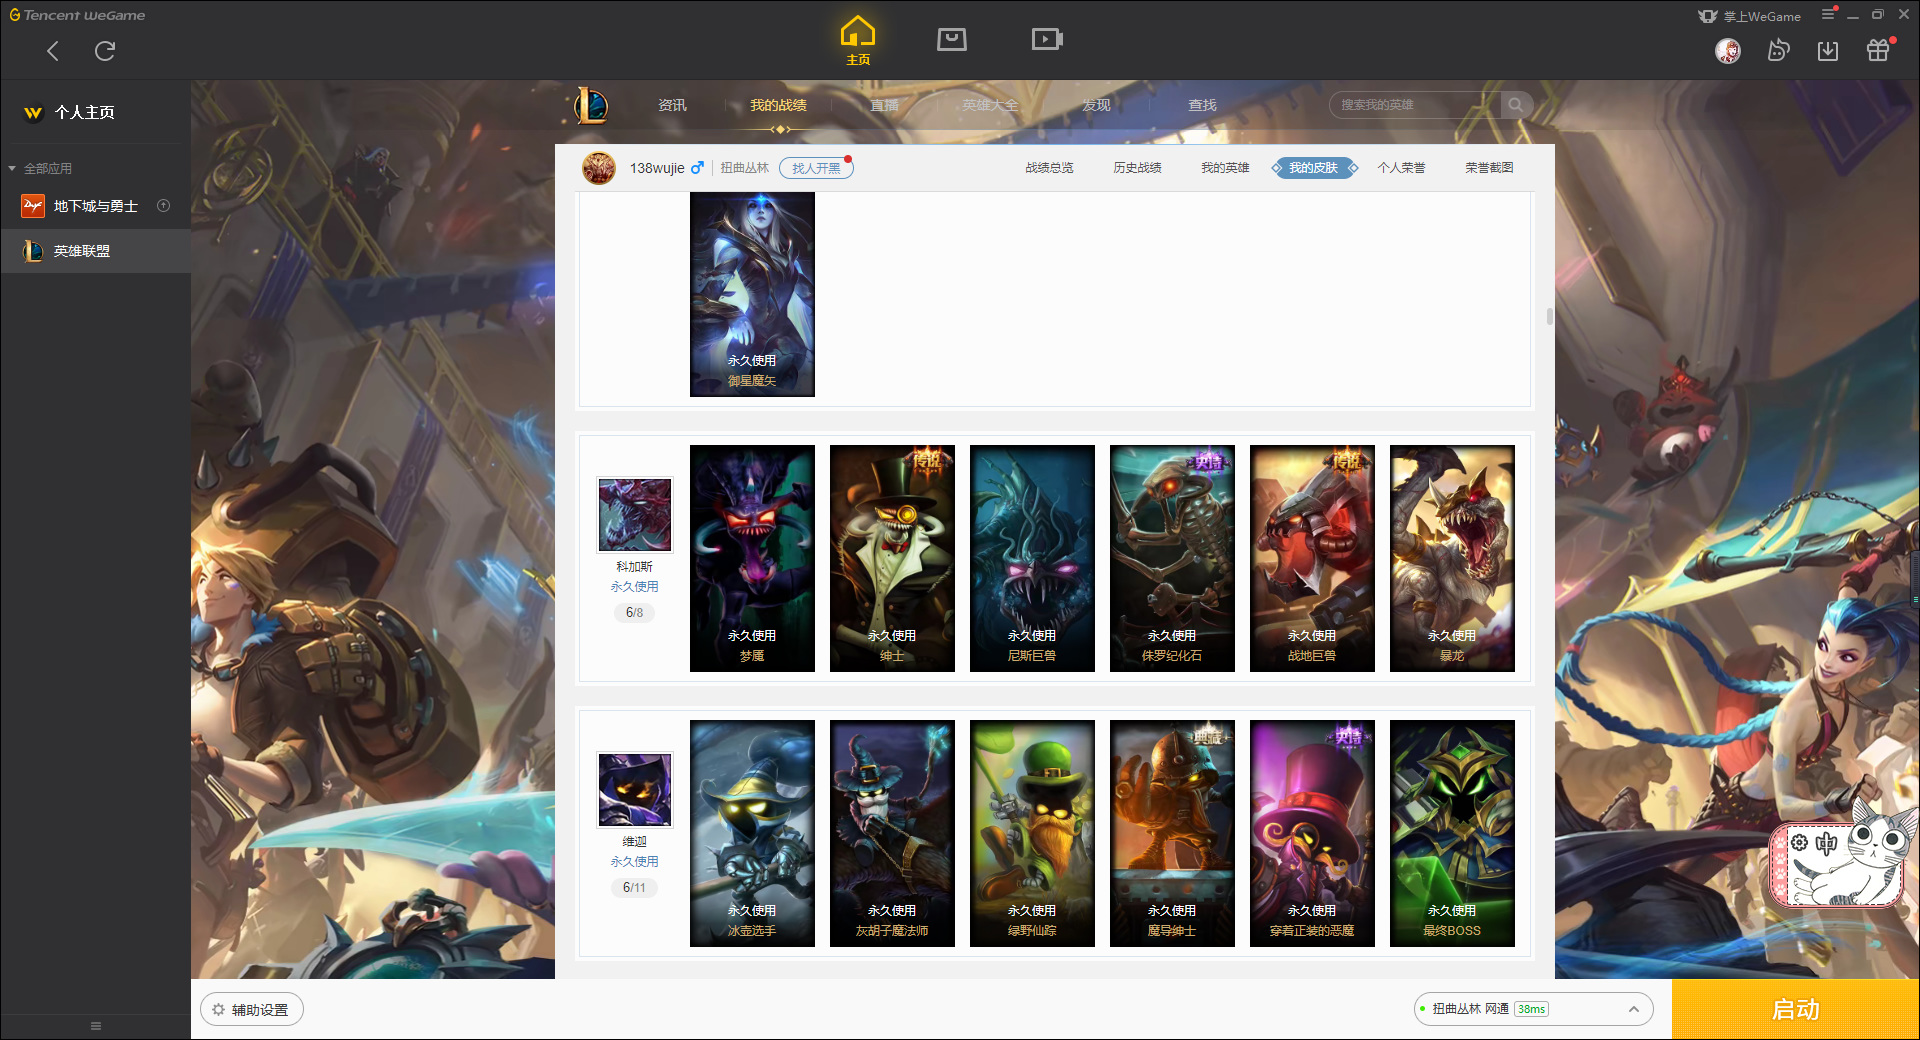
Task: Collapse the 全部应用 section
Action: pyautogui.click(x=12, y=168)
